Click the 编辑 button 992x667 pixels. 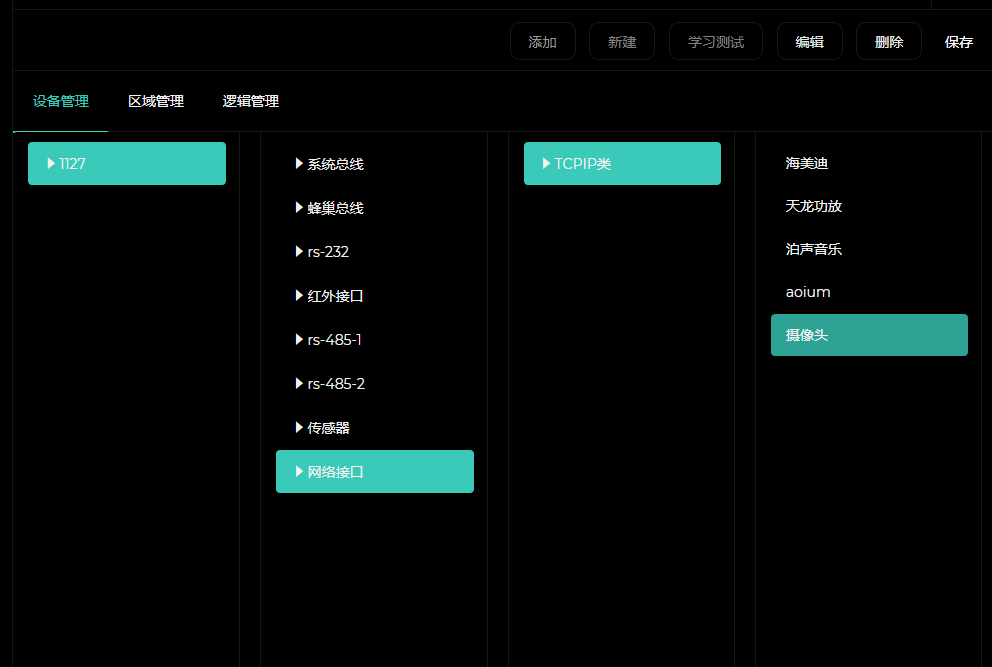click(x=810, y=42)
